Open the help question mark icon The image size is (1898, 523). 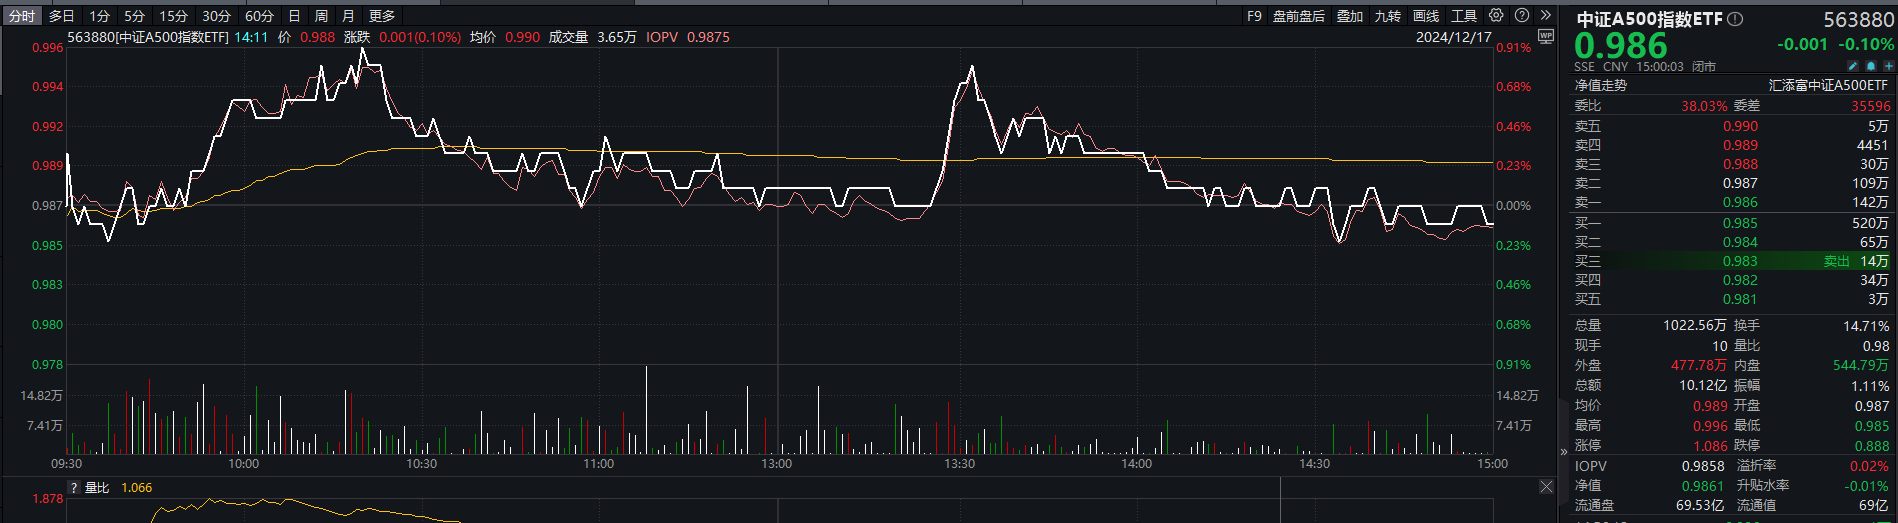1522,15
